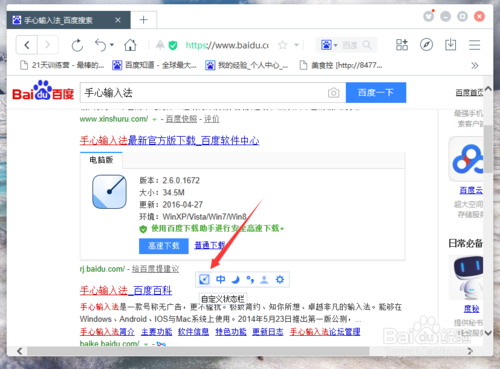Show more bookmarks with double chevron
This screenshot has height=369, width=500.
point(475,65)
